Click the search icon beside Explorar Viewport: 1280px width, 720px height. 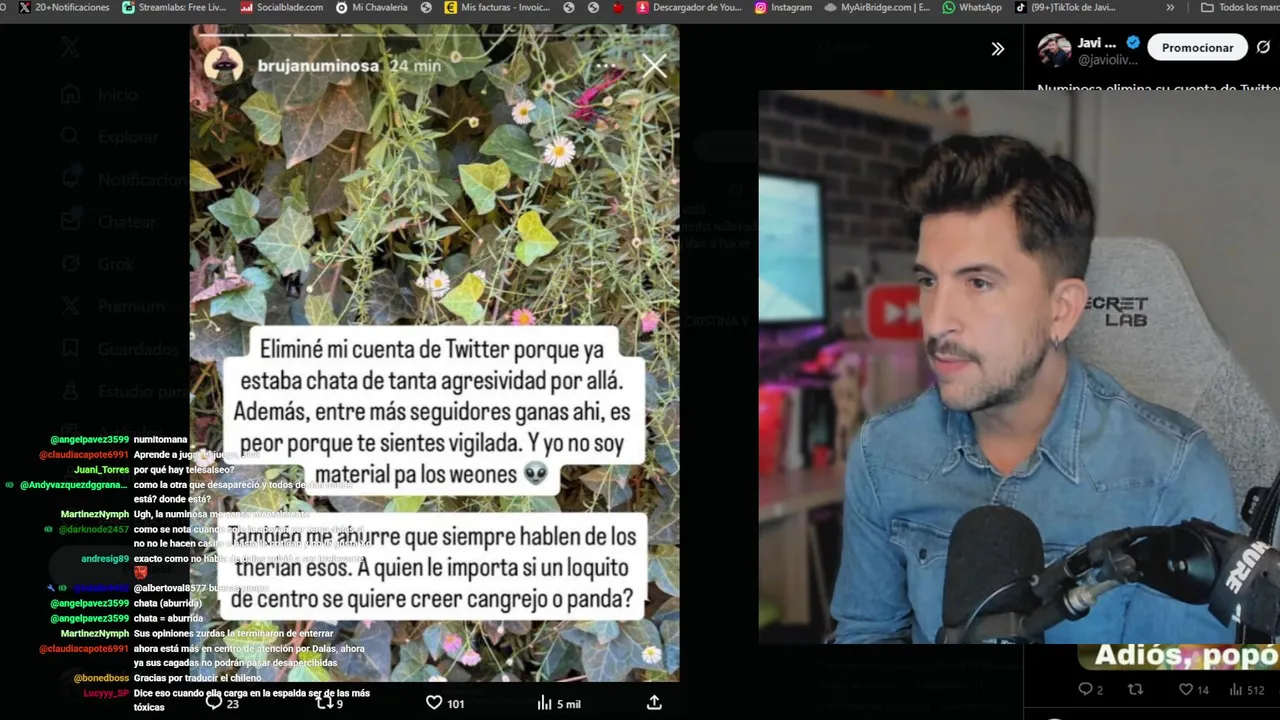click(70, 137)
